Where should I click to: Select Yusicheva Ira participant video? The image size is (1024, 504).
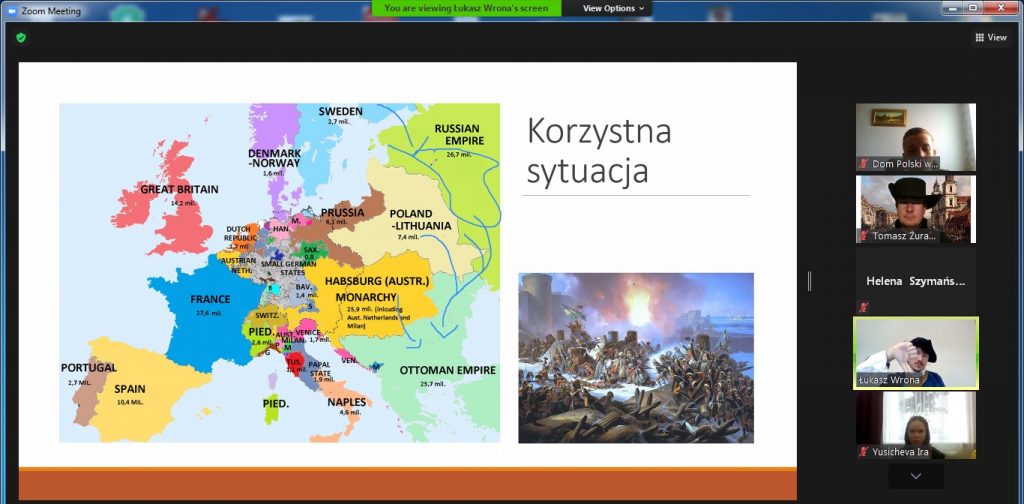pyautogui.click(x=915, y=424)
